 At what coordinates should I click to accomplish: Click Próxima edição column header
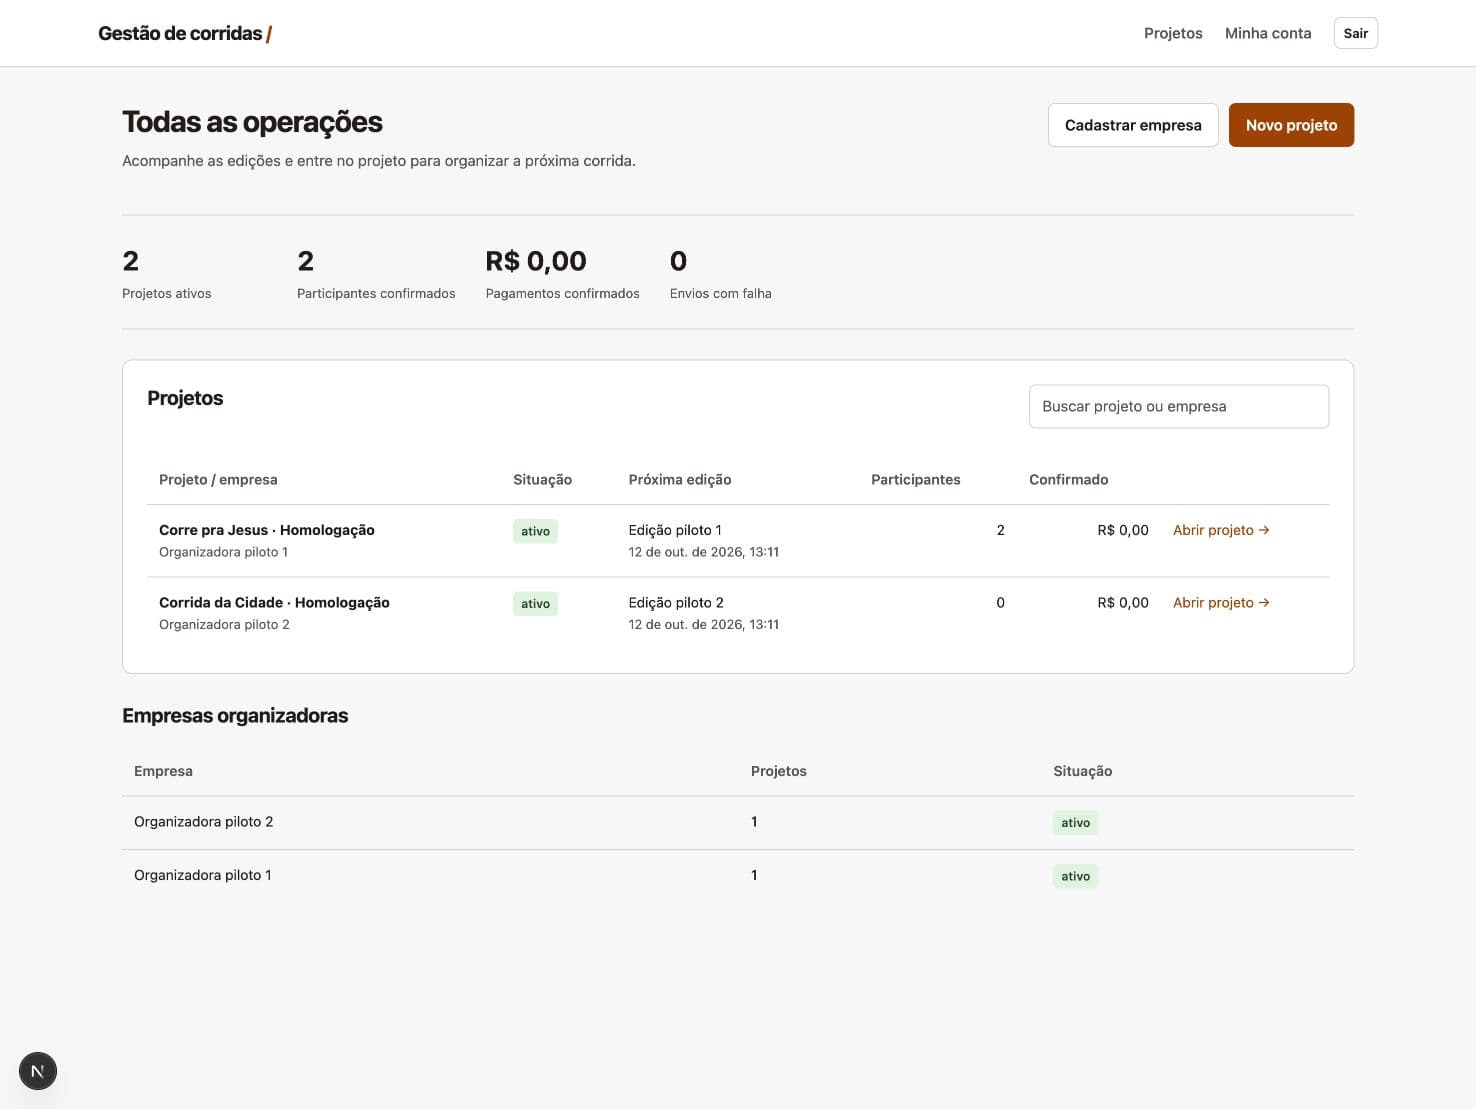(x=680, y=480)
